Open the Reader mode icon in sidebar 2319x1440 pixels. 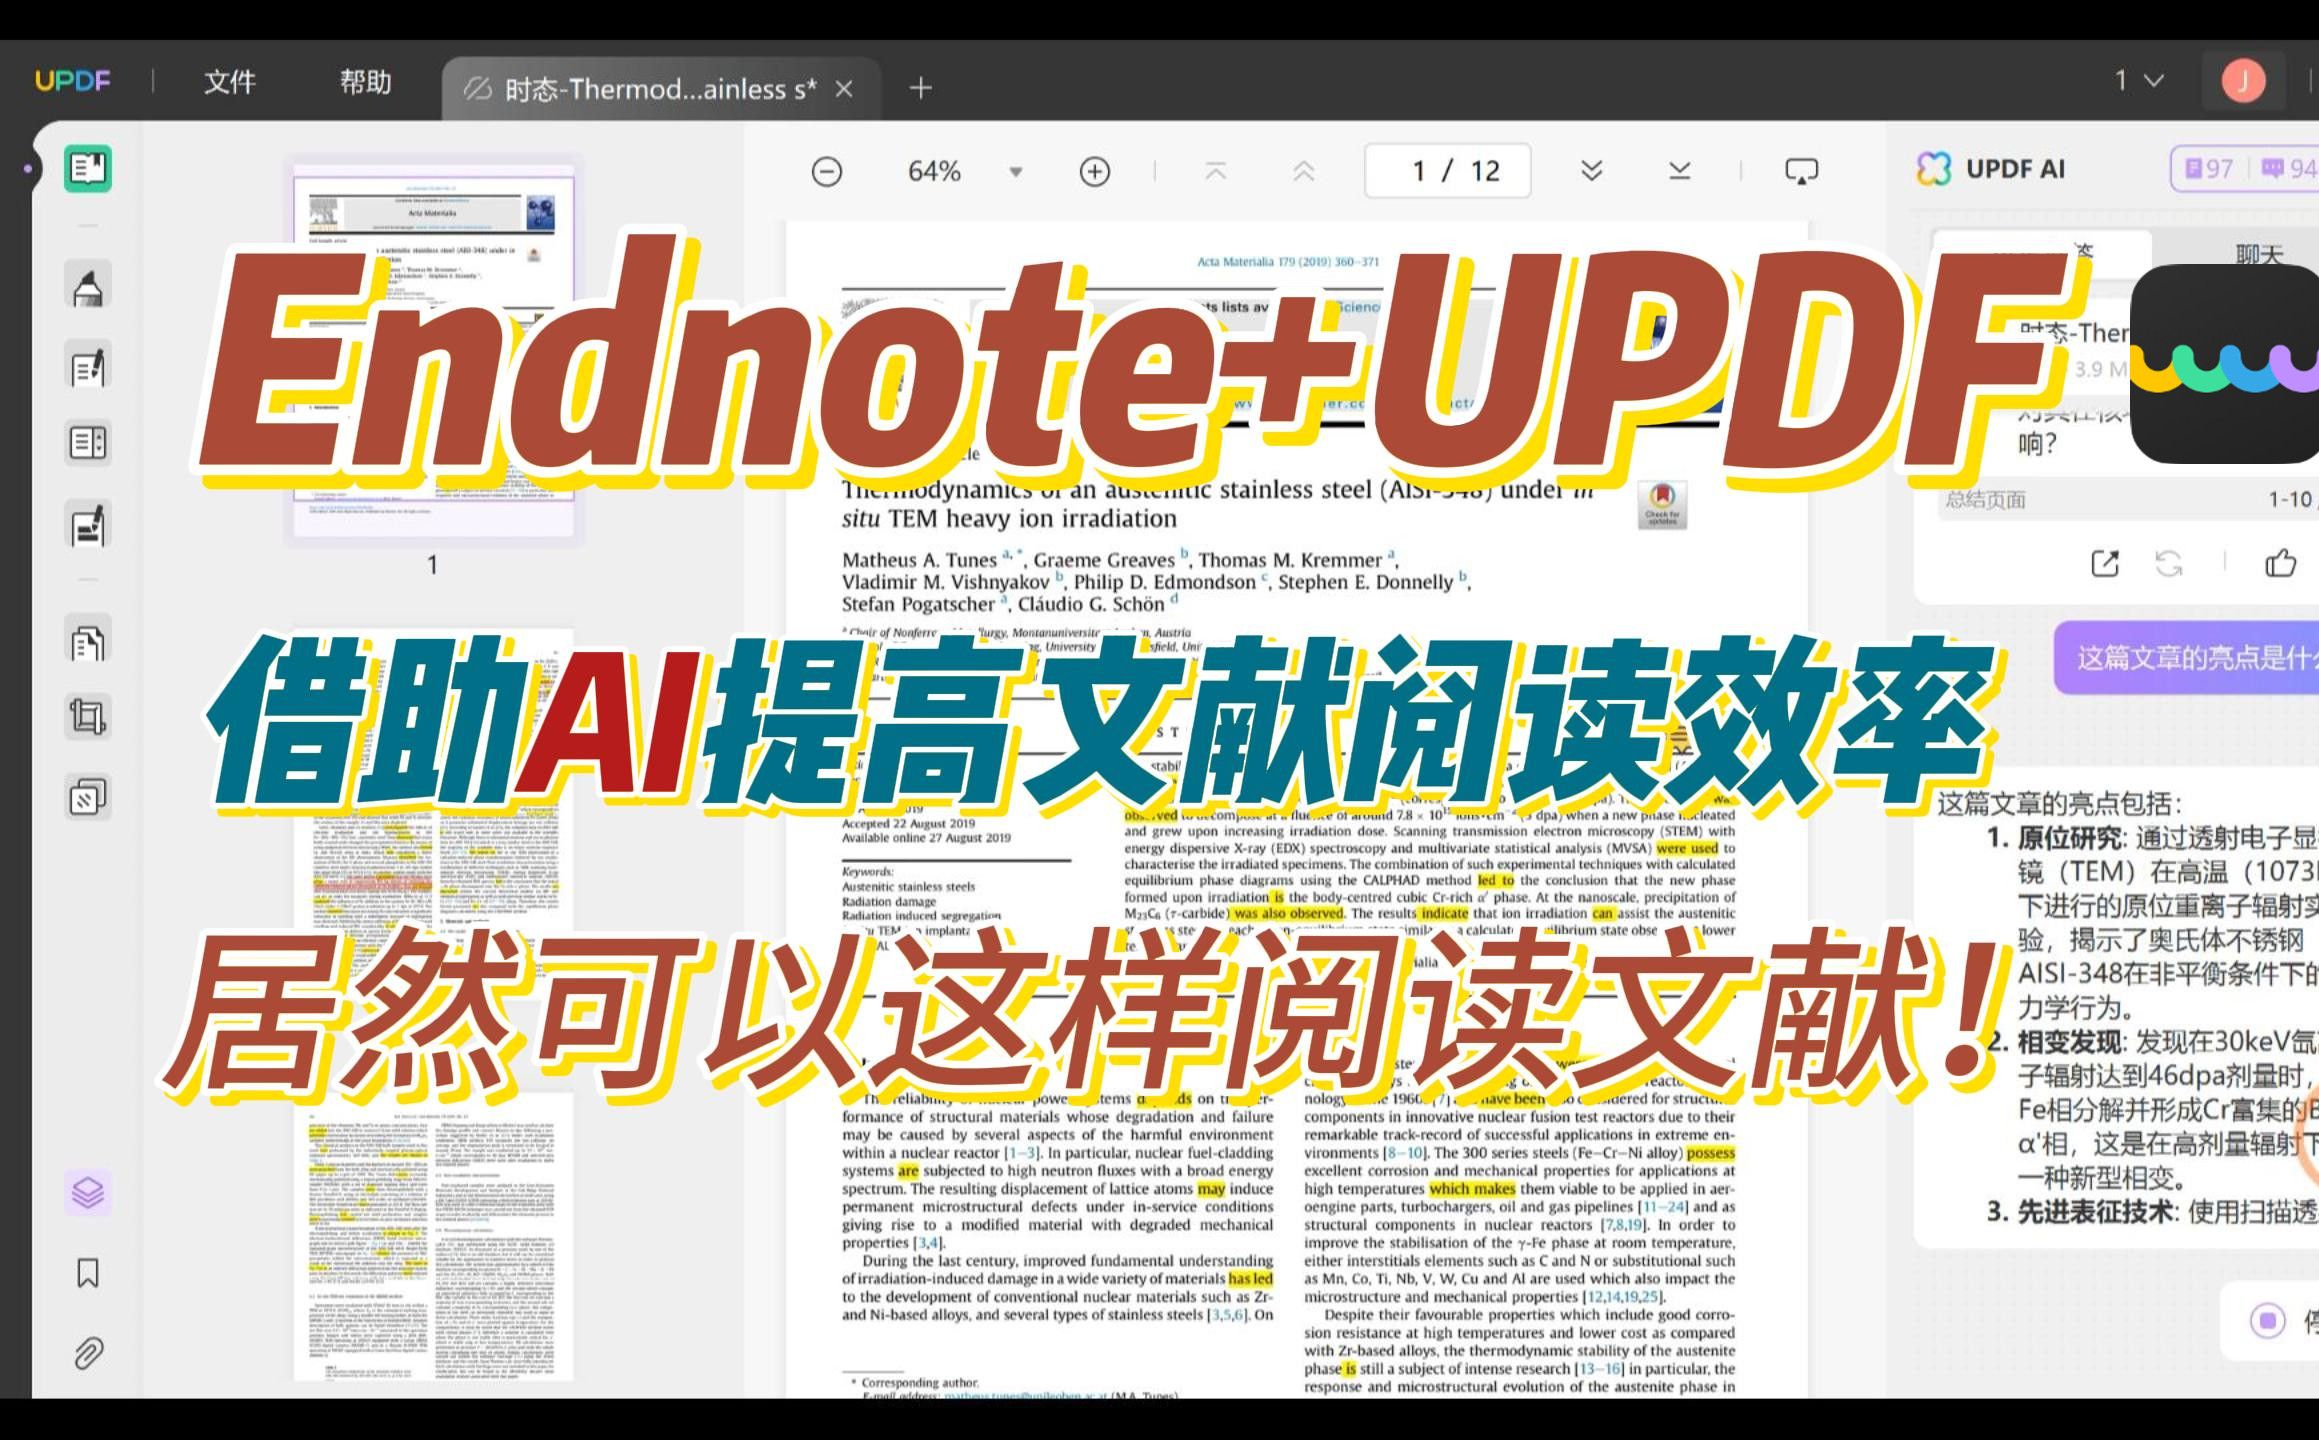pos(88,168)
